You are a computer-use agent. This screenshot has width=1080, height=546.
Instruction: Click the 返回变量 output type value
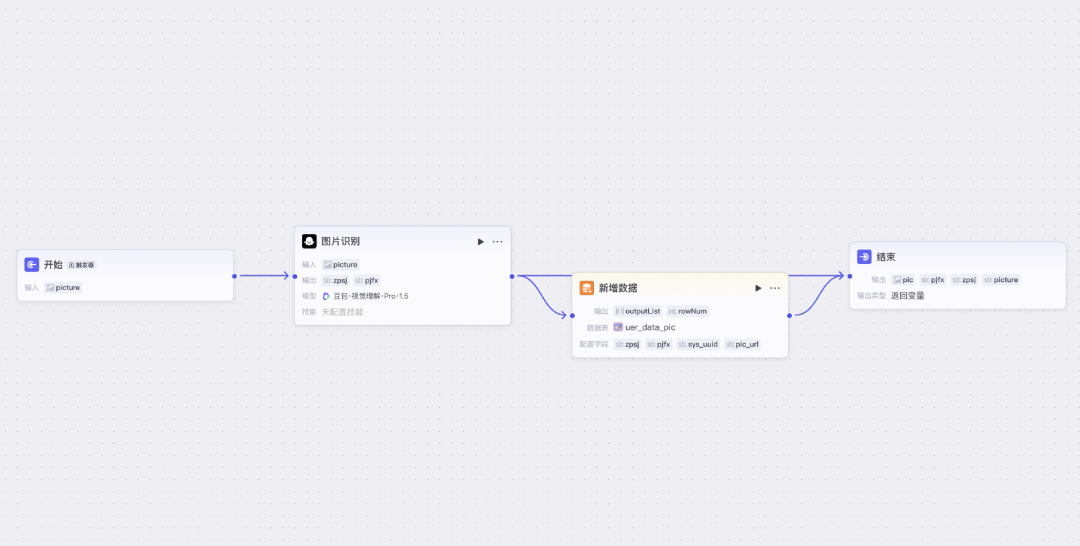[908, 296]
